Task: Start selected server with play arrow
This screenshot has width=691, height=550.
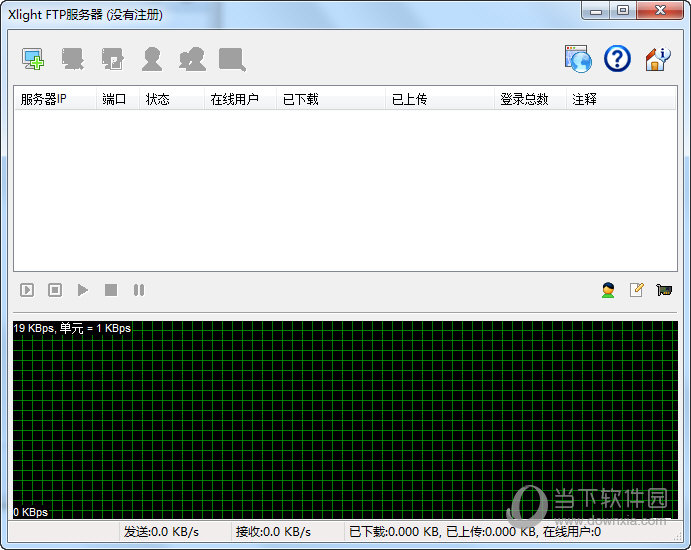Action: (82, 290)
